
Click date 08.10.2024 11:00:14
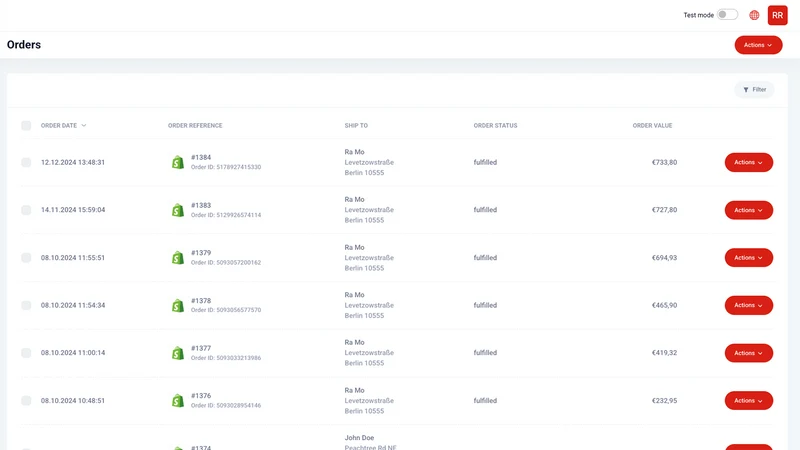tap(73, 353)
